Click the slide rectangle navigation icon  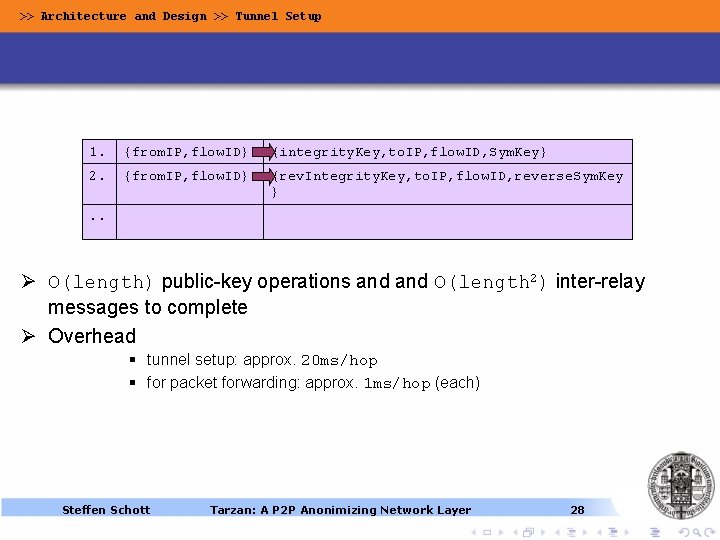click(487, 533)
